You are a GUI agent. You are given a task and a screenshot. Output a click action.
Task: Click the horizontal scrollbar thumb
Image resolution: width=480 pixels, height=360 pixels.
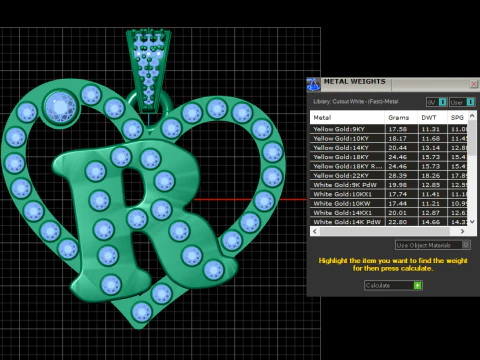tap(385, 231)
